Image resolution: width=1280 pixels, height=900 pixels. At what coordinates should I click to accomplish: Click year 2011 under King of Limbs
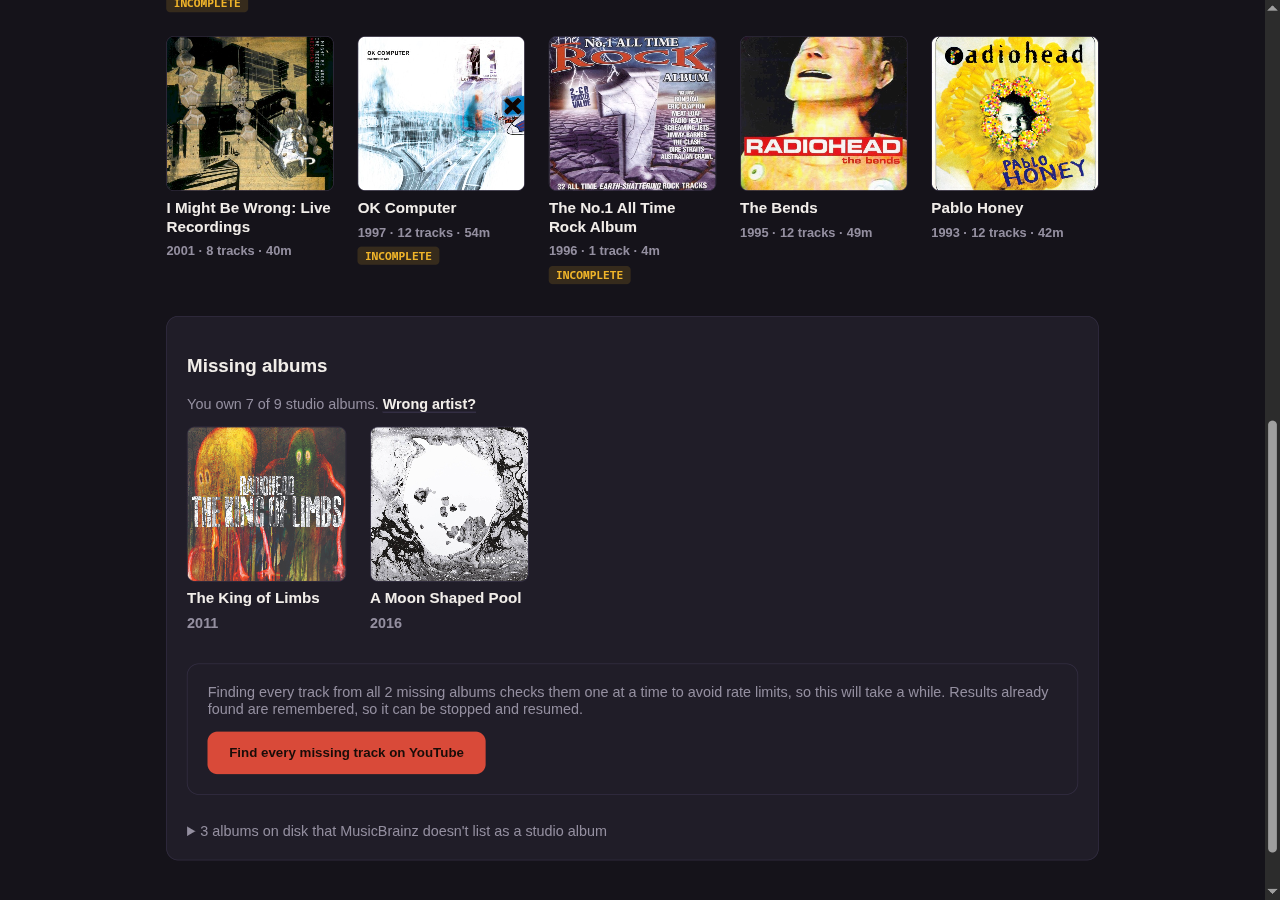pos(202,623)
